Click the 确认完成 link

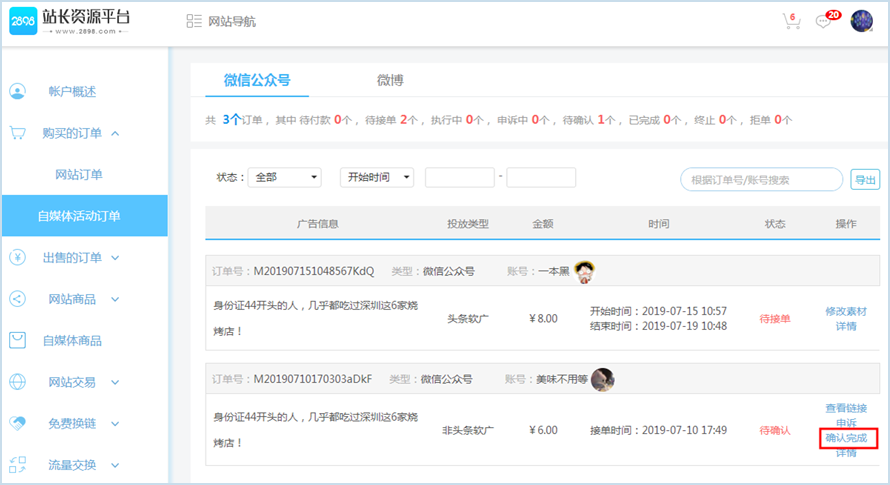click(x=846, y=438)
